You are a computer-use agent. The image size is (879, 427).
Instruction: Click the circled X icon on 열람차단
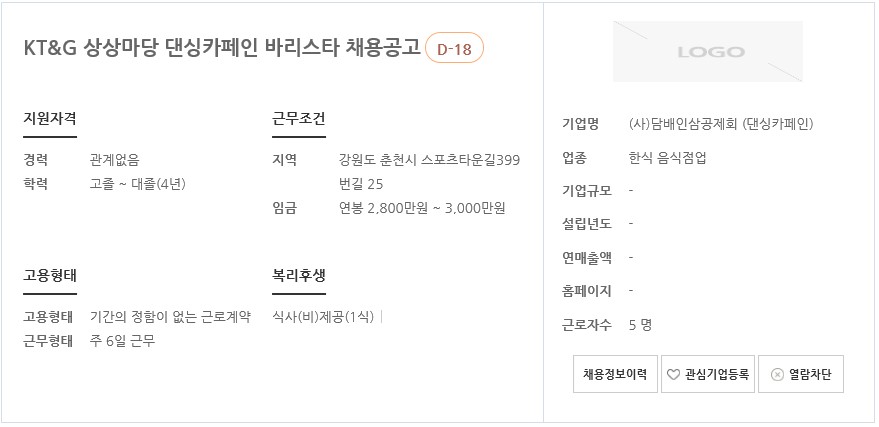(x=777, y=374)
